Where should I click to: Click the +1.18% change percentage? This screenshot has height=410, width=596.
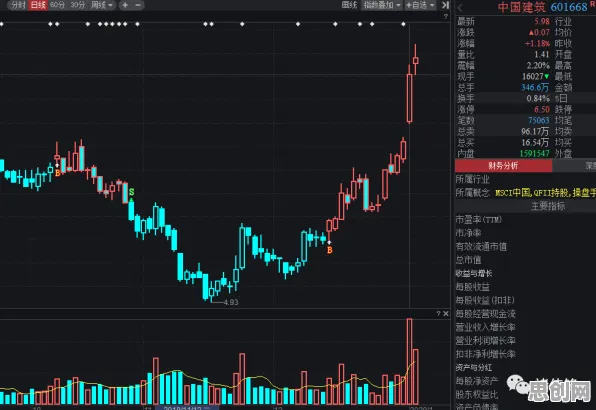[x=537, y=44]
